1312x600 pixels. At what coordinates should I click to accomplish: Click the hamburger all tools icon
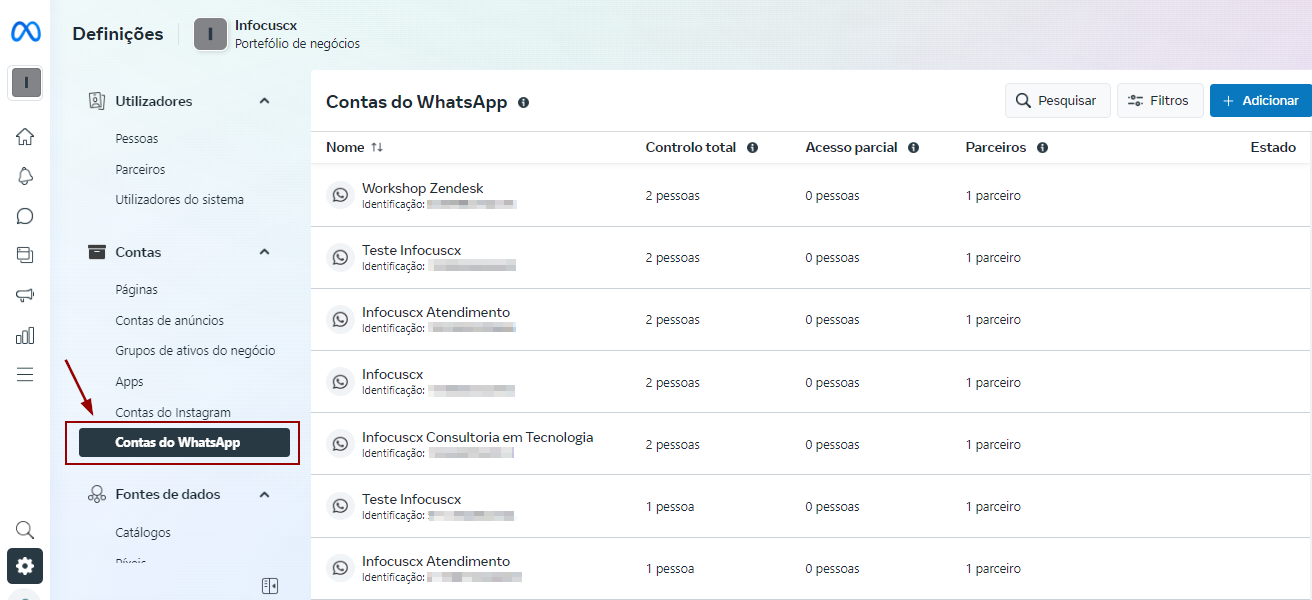(x=25, y=374)
